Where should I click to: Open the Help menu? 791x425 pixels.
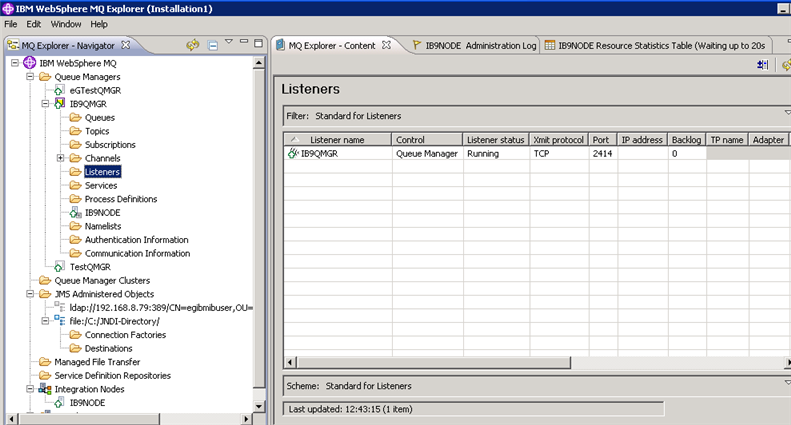point(99,24)
